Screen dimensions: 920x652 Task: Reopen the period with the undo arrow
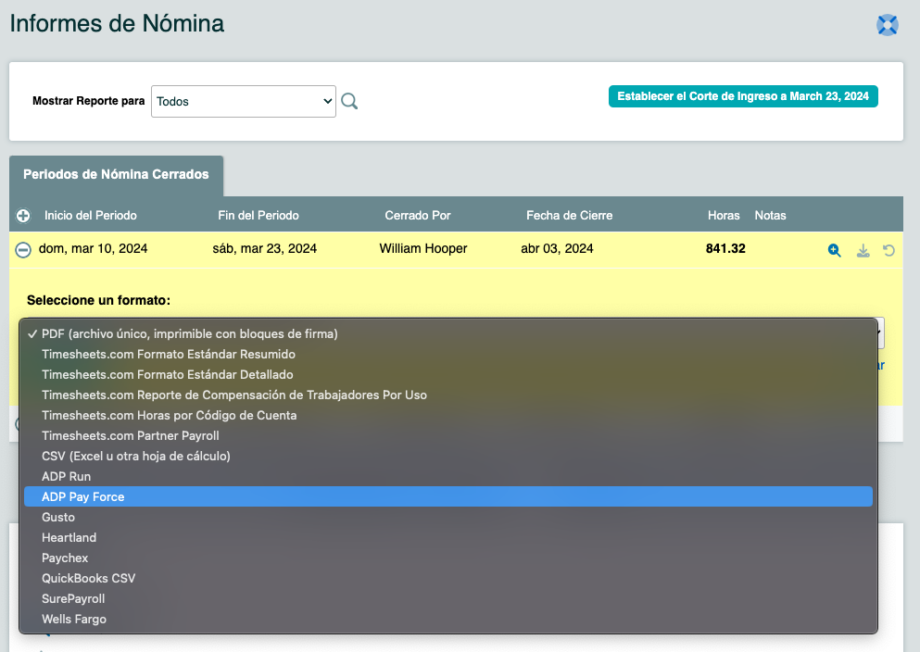click(x=889, y=251)
